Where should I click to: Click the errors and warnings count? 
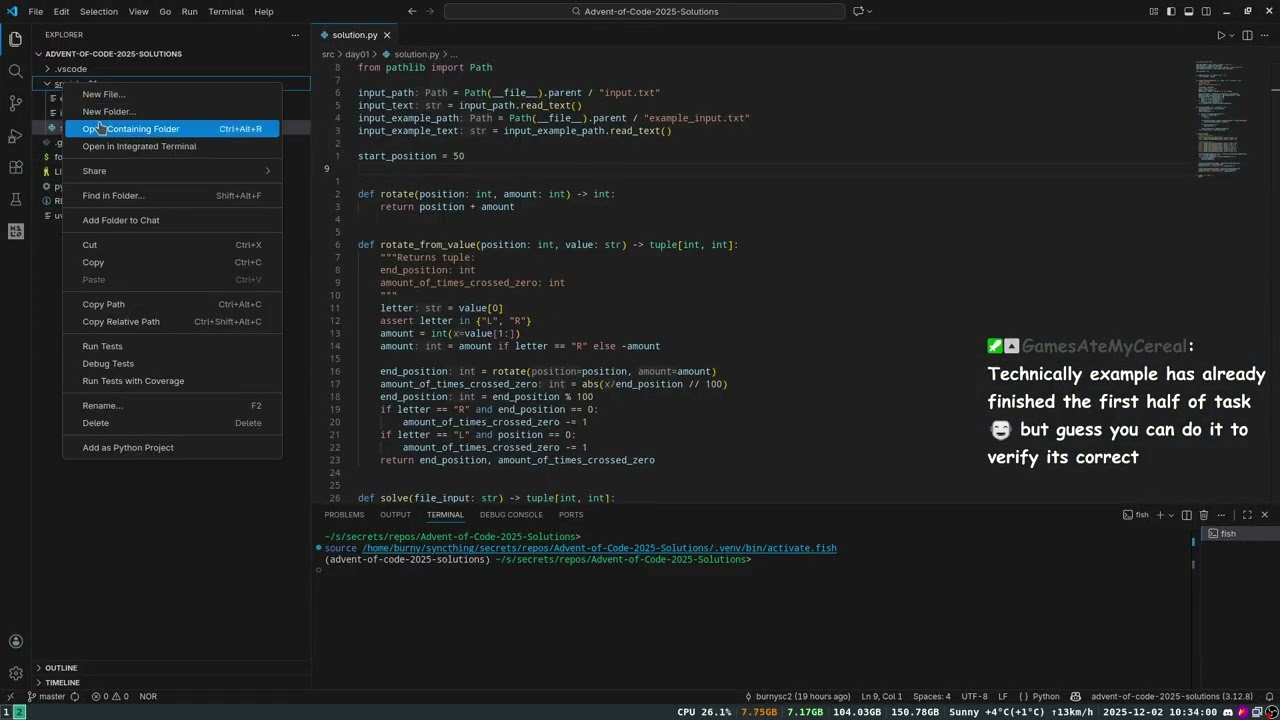[110, 696]
